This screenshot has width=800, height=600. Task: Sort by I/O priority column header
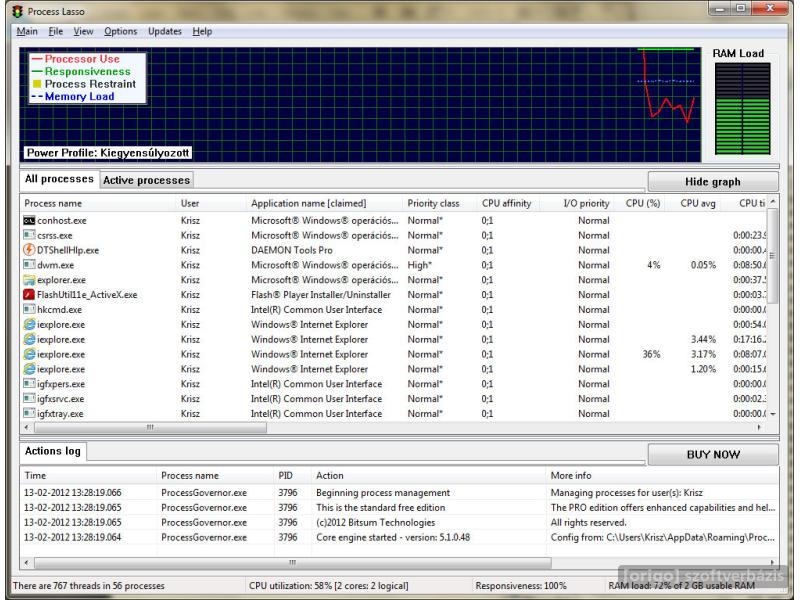(x=577, y=204)
